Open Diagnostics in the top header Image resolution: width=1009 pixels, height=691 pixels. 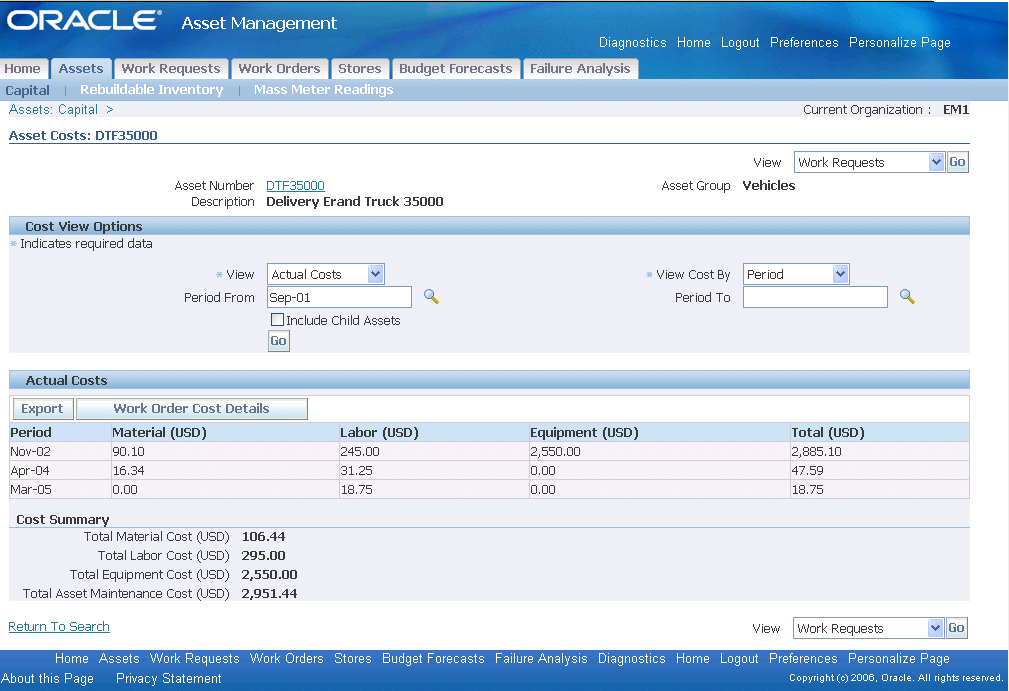tap(633, 42)
